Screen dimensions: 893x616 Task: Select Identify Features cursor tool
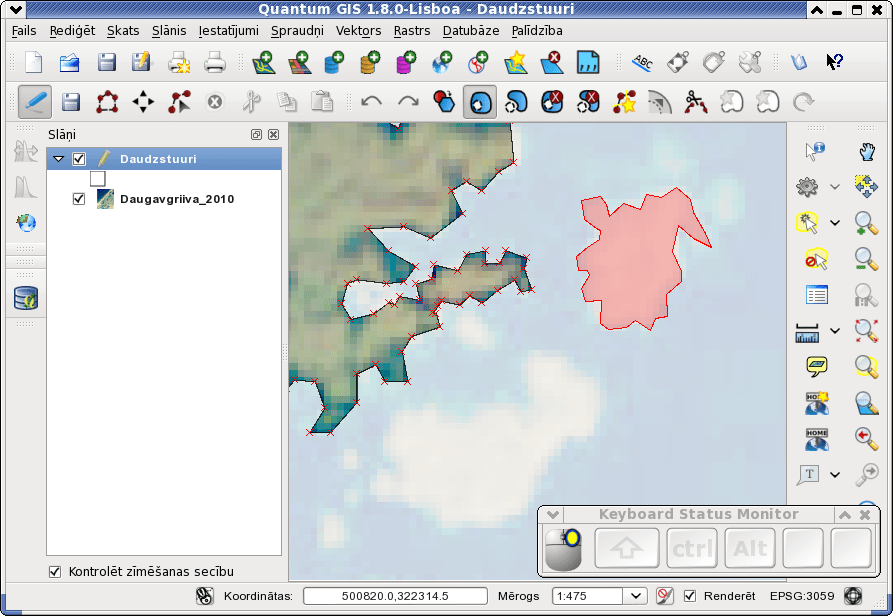point(814,151)
